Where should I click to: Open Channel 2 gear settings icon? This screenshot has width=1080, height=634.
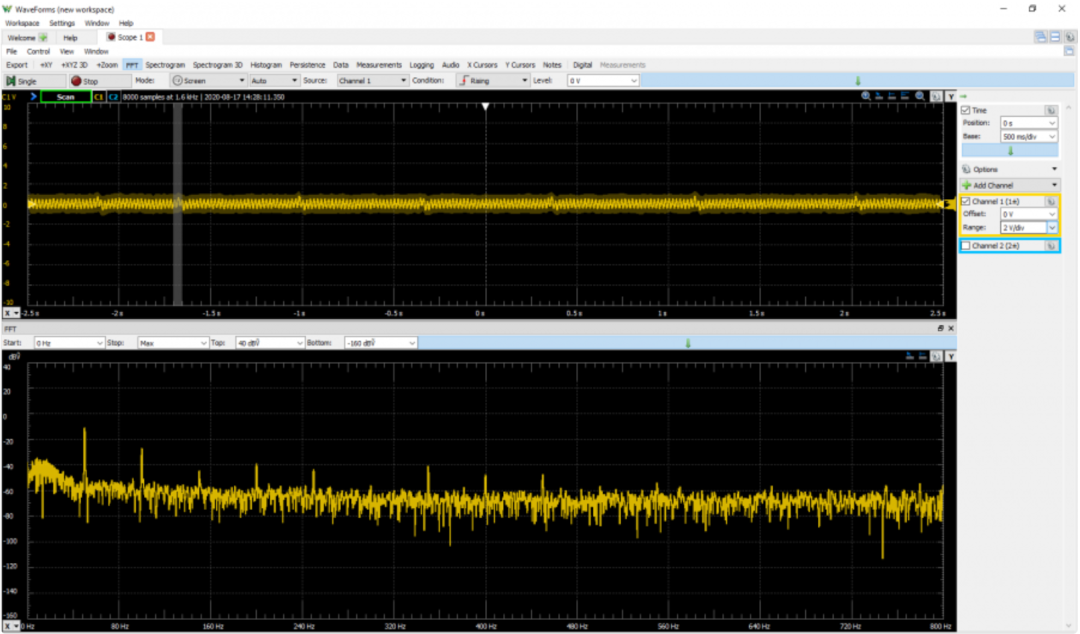[x=1050, y=245]
